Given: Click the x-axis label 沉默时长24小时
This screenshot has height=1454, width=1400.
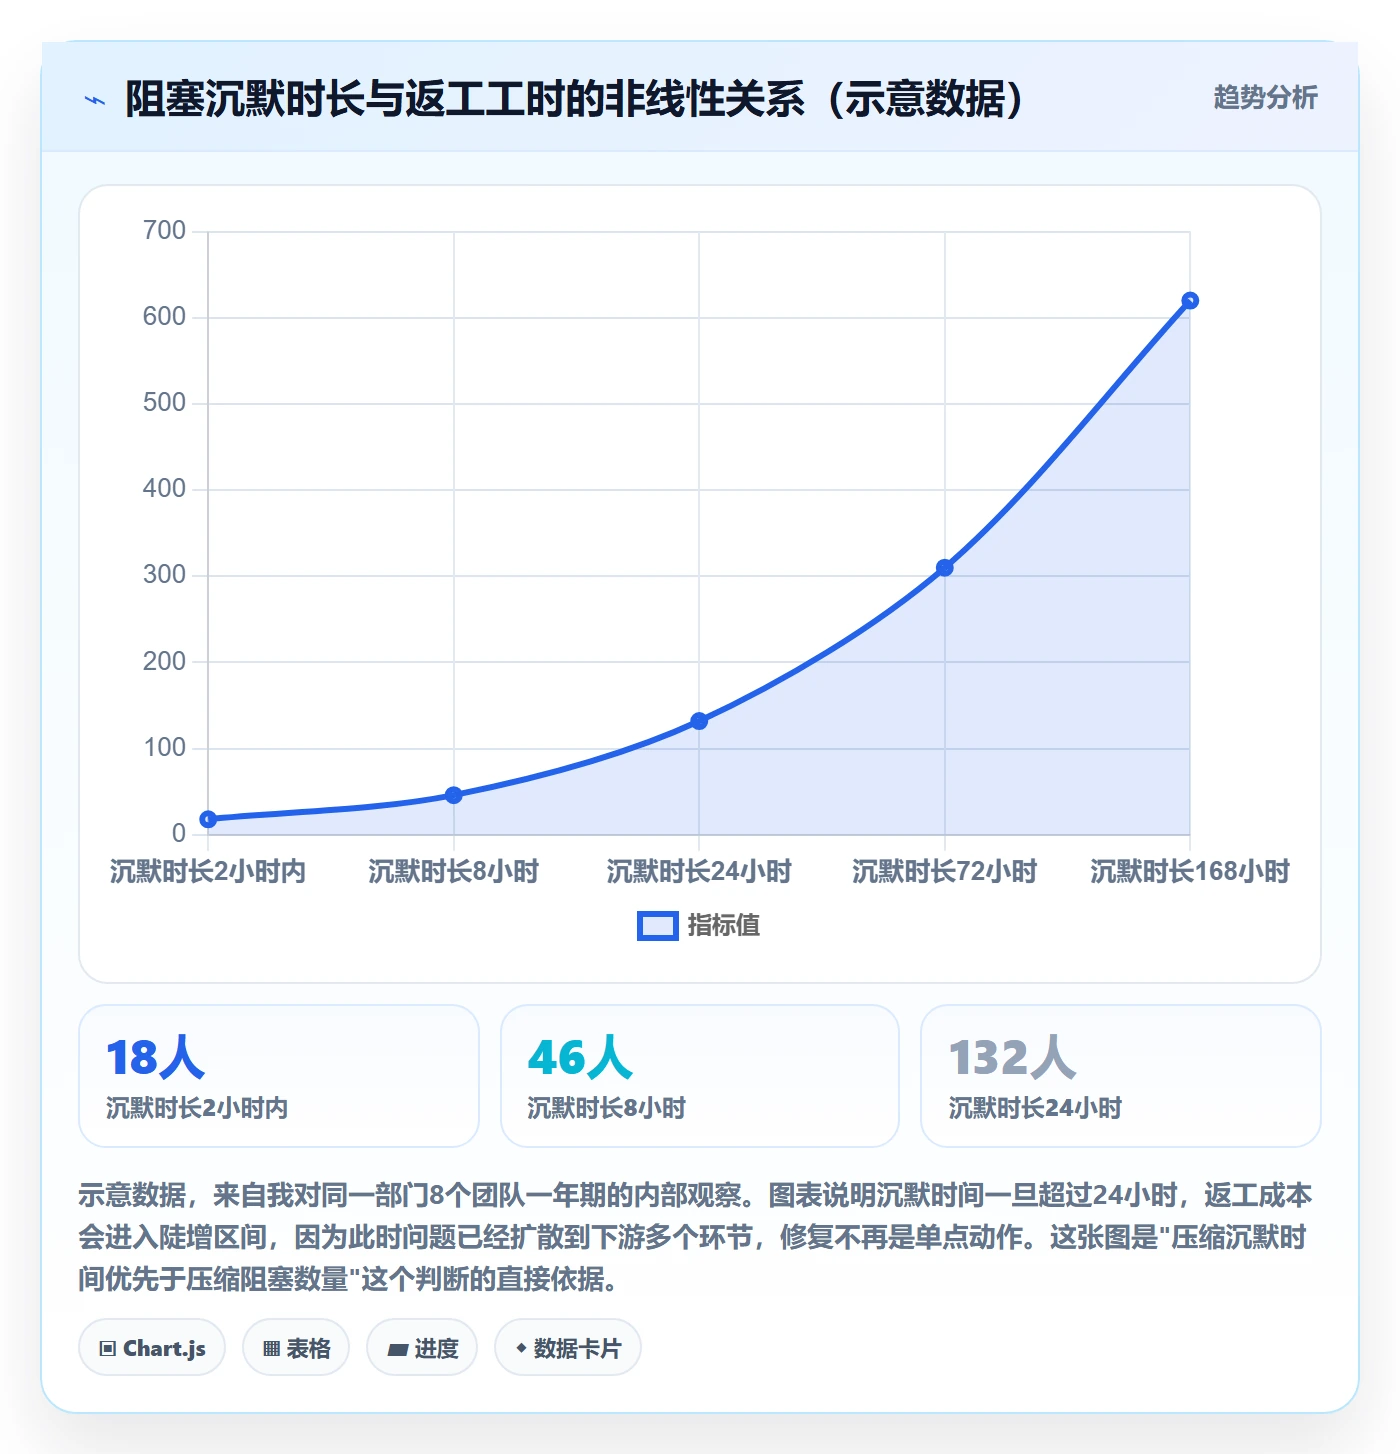Looking at the screenshot, I should coord(699,872).
